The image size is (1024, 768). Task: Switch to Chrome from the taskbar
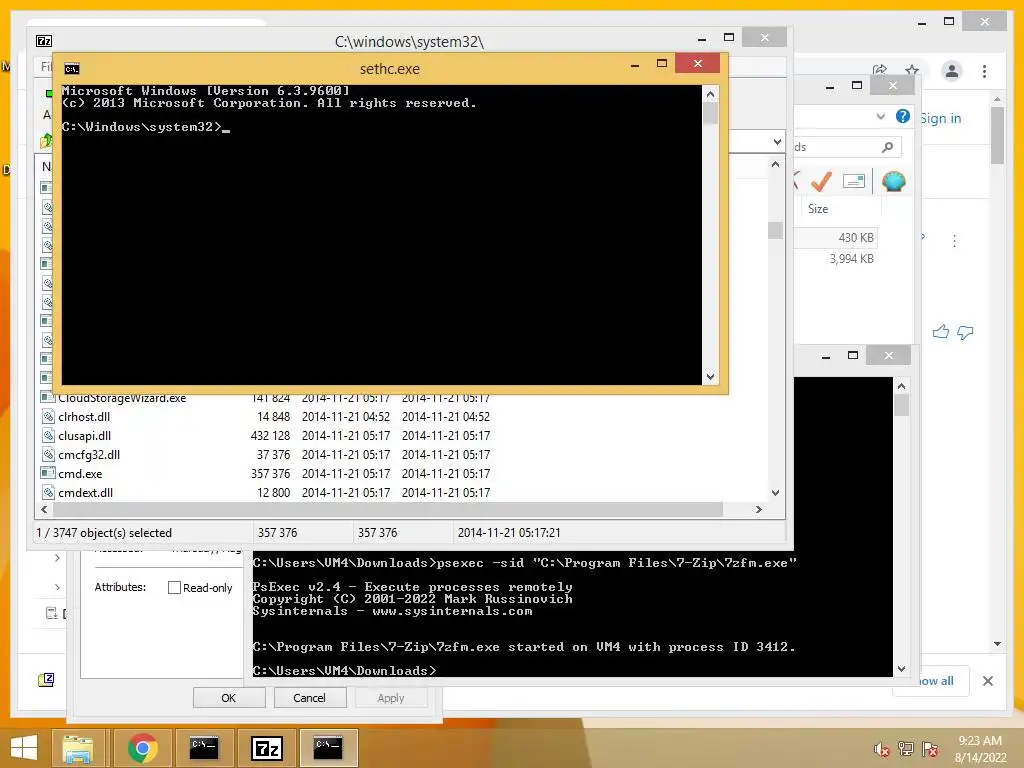pyautogui.click(x=142, y=748)
